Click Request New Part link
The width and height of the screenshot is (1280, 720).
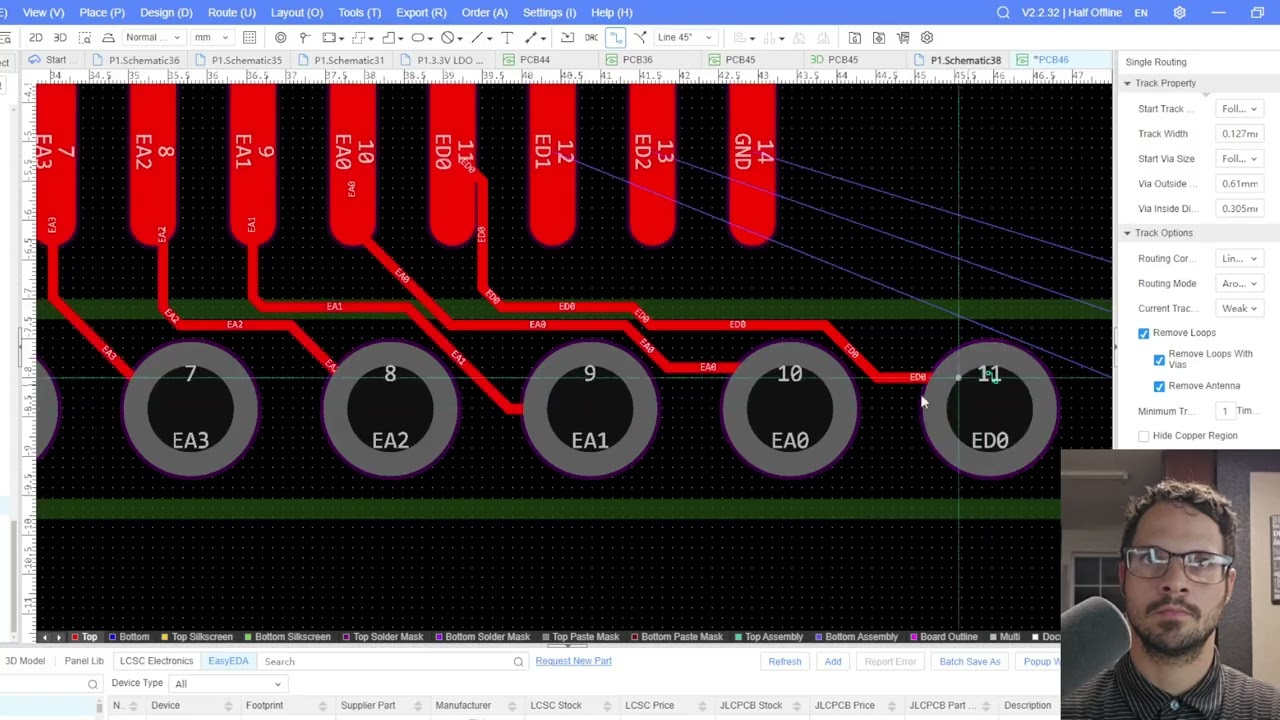[x=573, y=661]
